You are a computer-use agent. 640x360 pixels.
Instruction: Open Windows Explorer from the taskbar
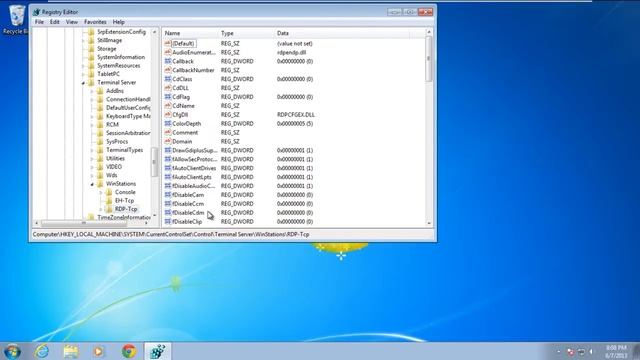[x=71, y=351]
